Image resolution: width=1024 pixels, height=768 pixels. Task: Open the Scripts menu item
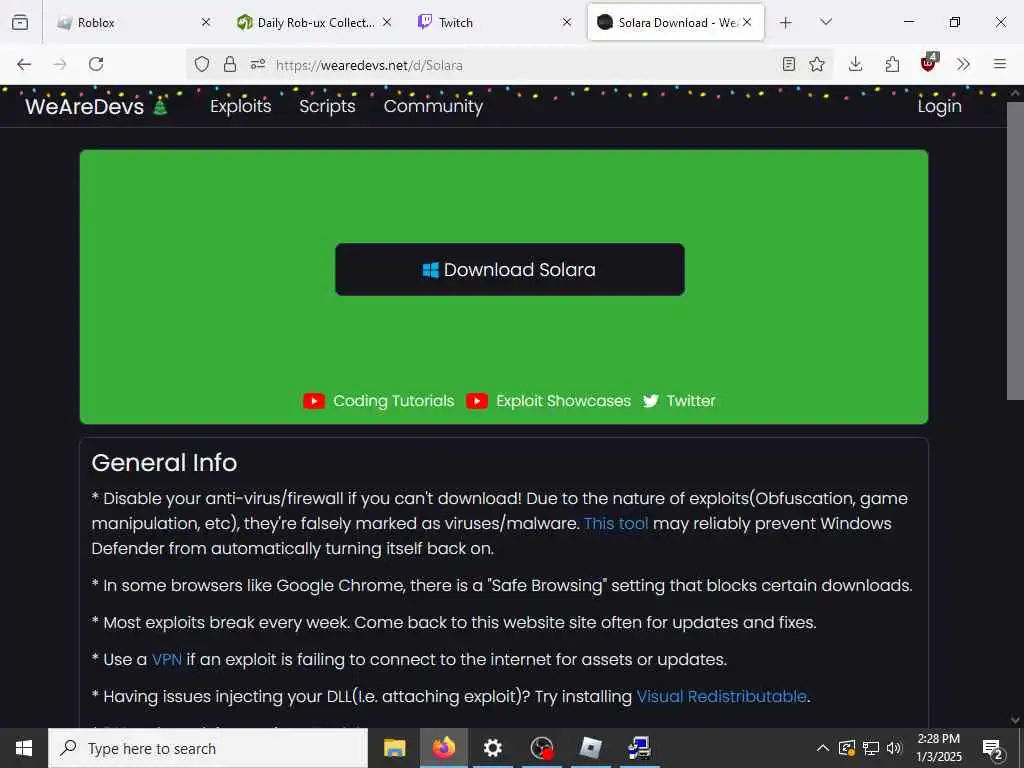327,106
